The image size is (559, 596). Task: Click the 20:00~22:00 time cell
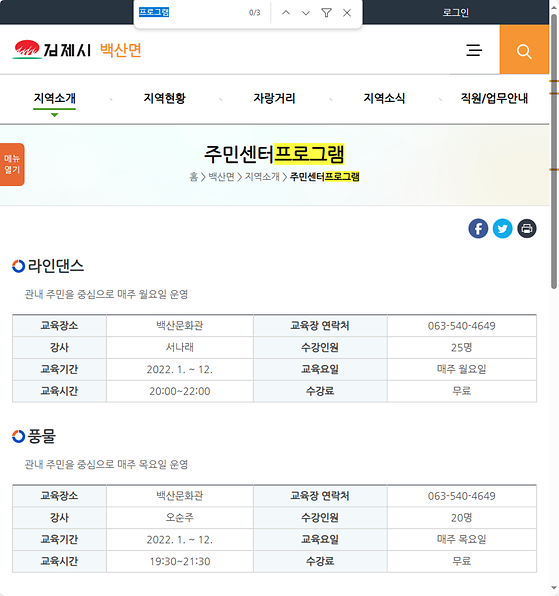click(x=180, y=391)
